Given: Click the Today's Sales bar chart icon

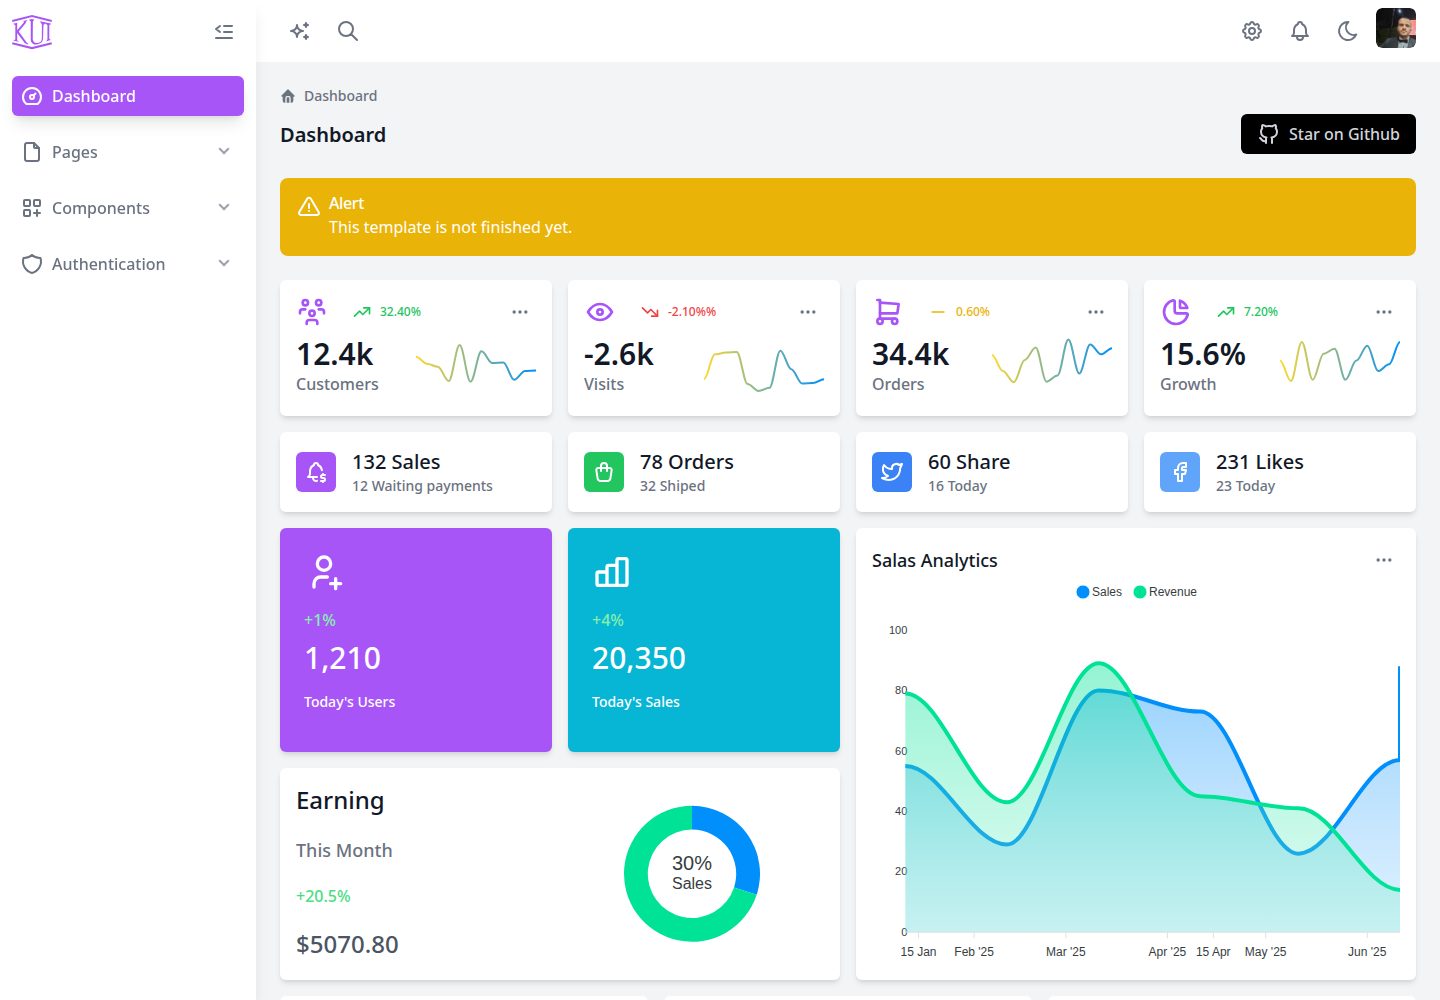Looking at the screenshot, I should 612,572.
